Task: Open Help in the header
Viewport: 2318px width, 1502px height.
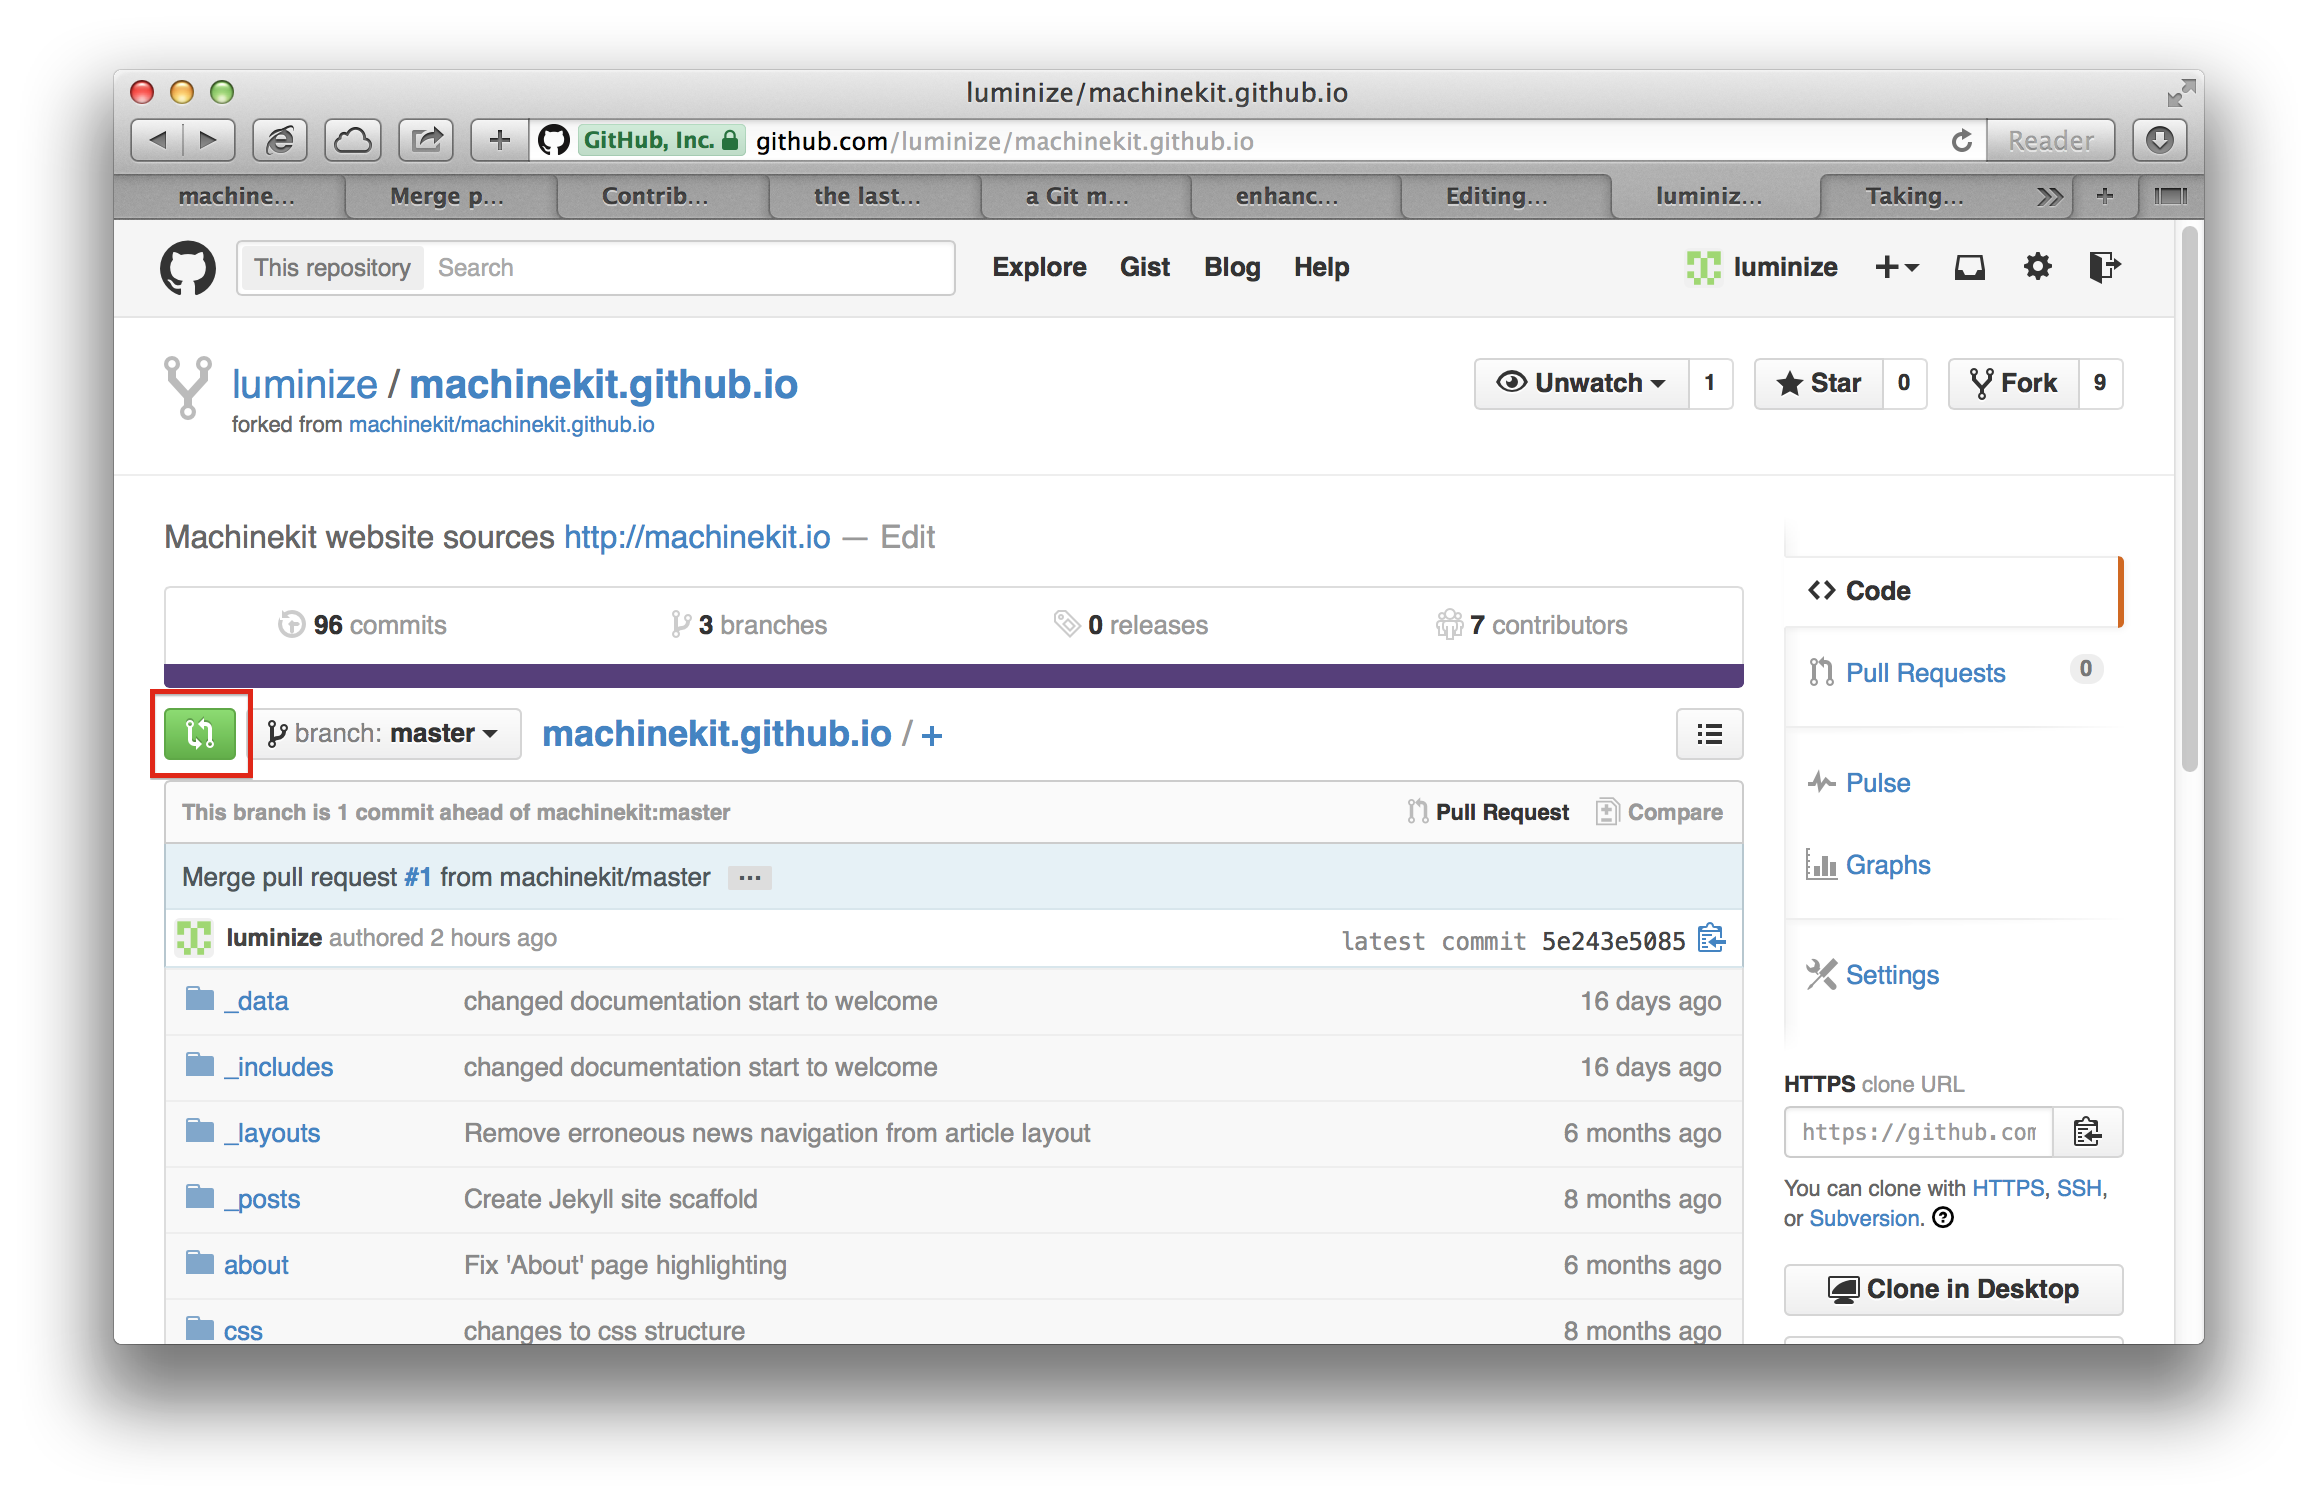Action: click(x=1321, y=267)
